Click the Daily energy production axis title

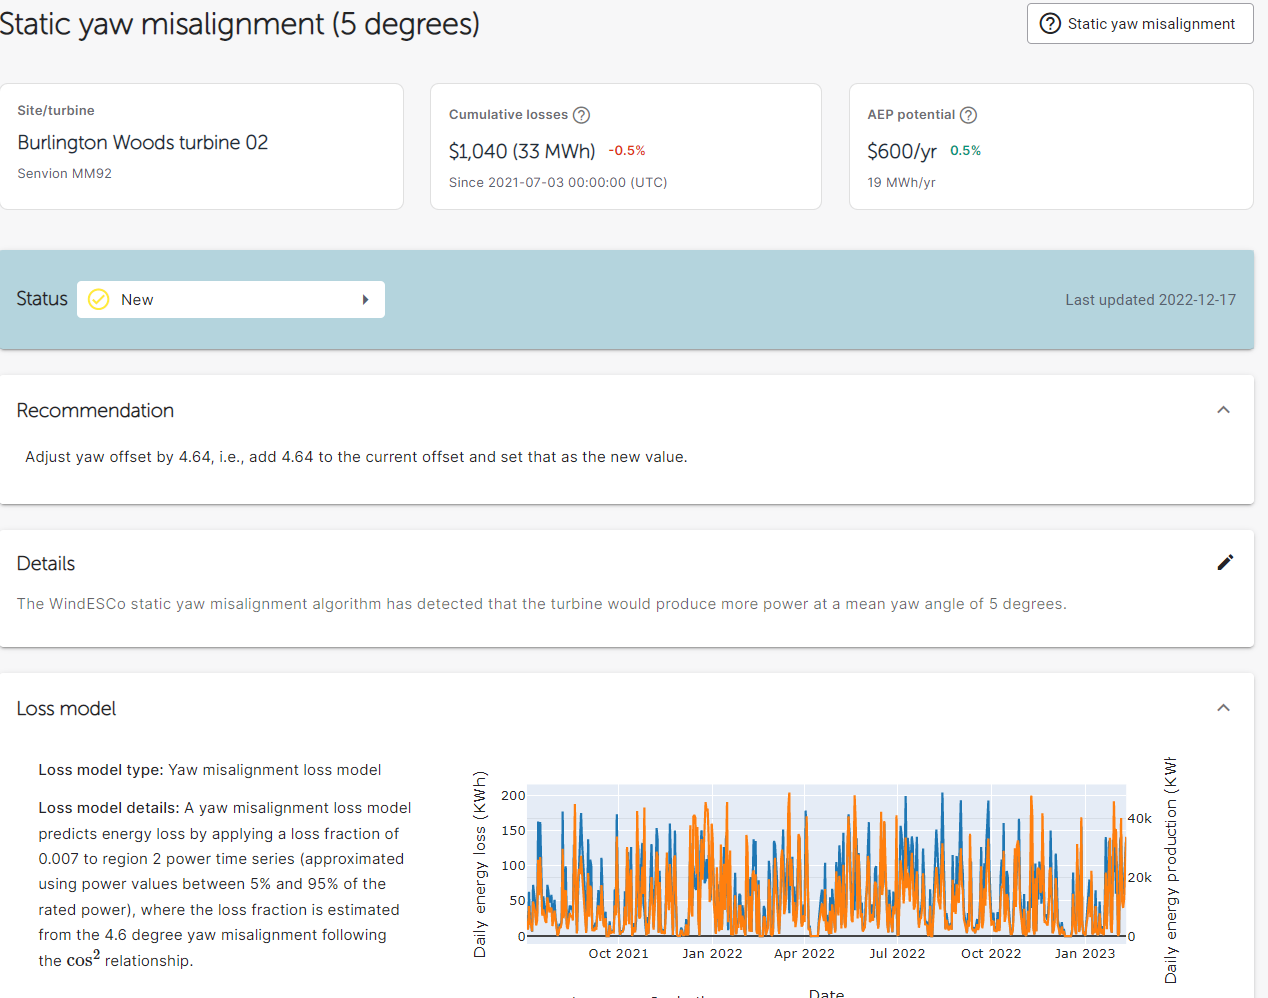click(1171, 870)
